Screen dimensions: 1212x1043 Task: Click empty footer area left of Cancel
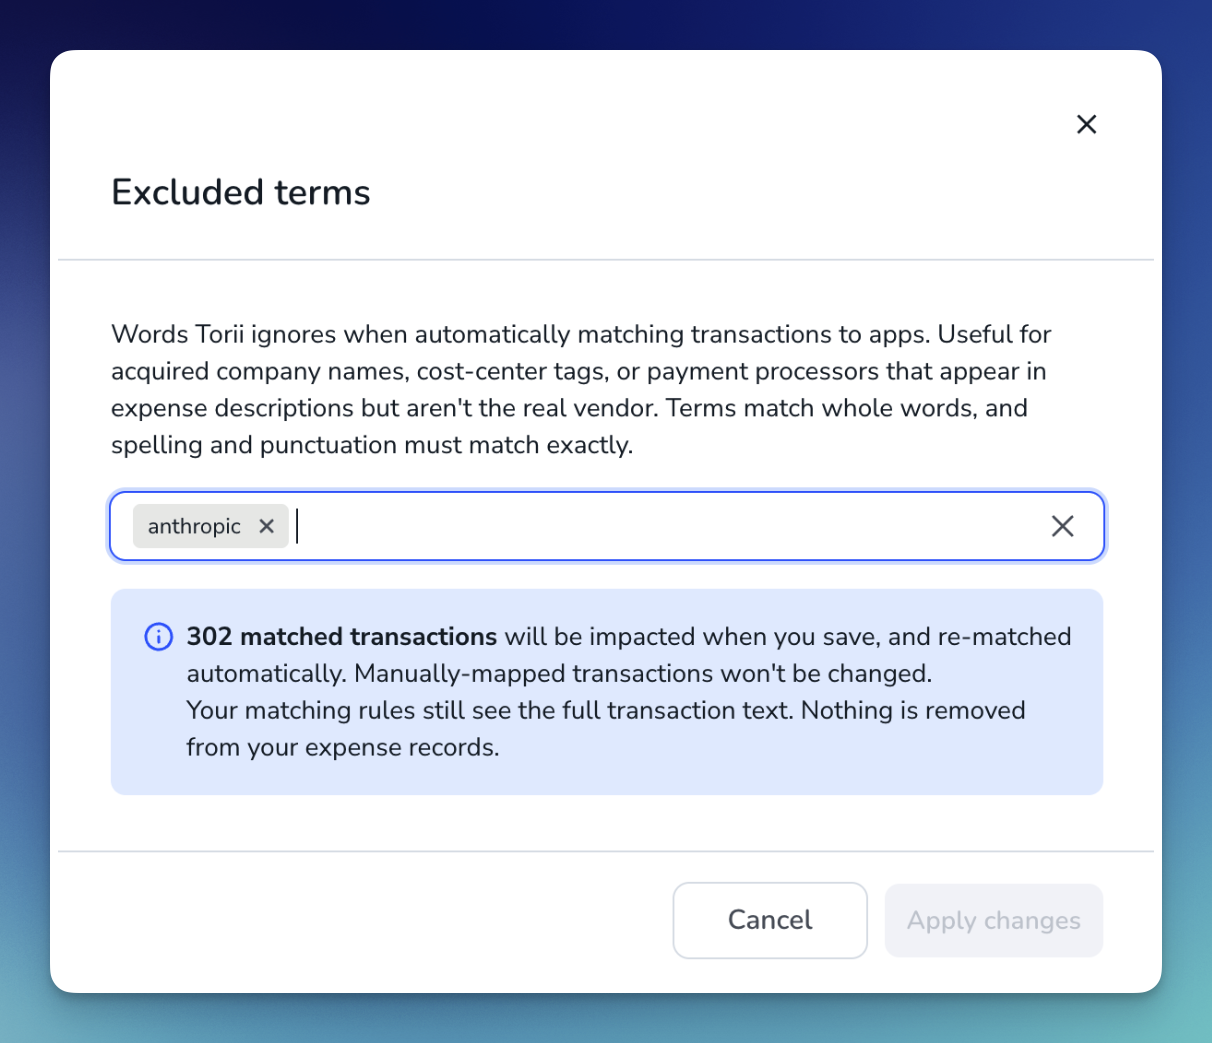coord(360,920)
